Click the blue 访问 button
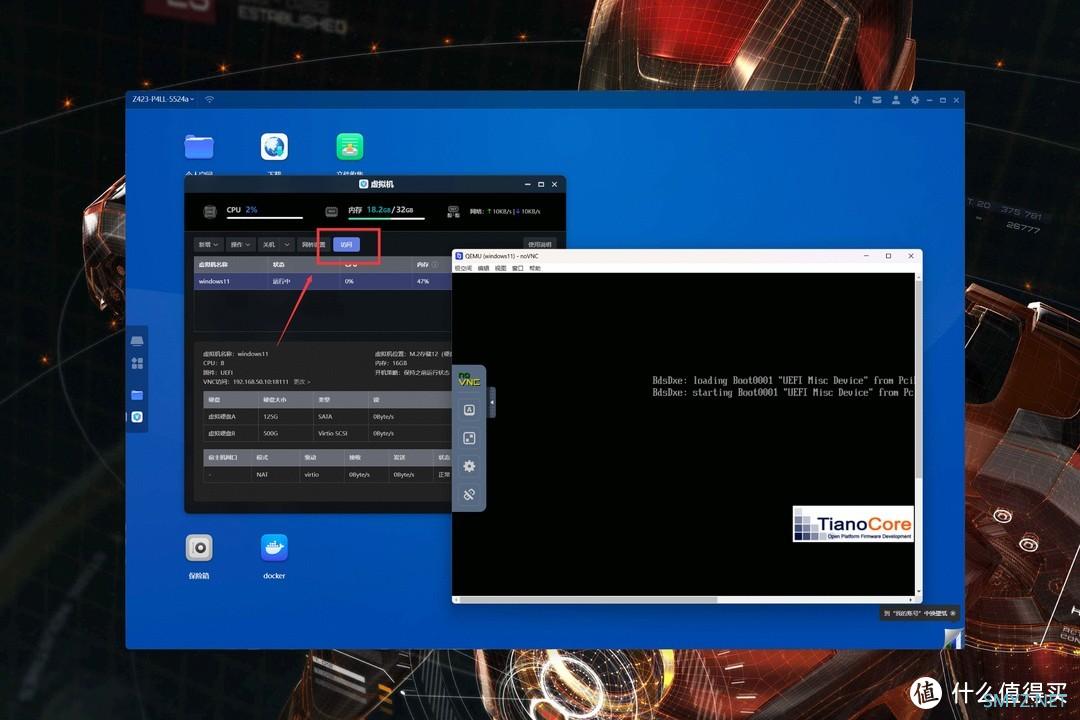Image resolution: width=1080 pixels, height=720 pixels. (x=346, y=245)
